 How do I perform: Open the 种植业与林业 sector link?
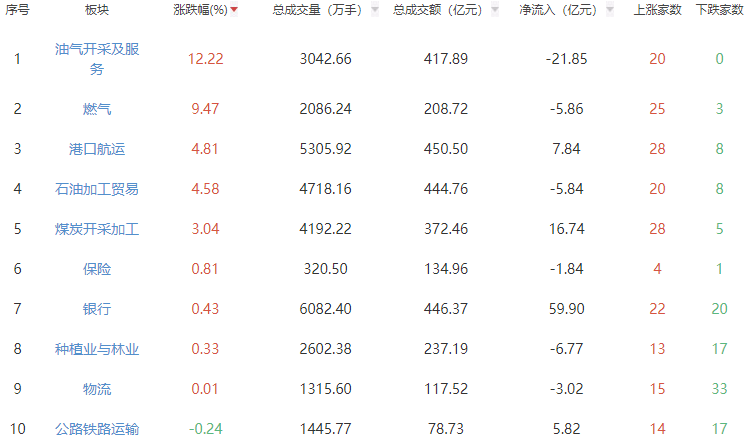tap(97, 348)
